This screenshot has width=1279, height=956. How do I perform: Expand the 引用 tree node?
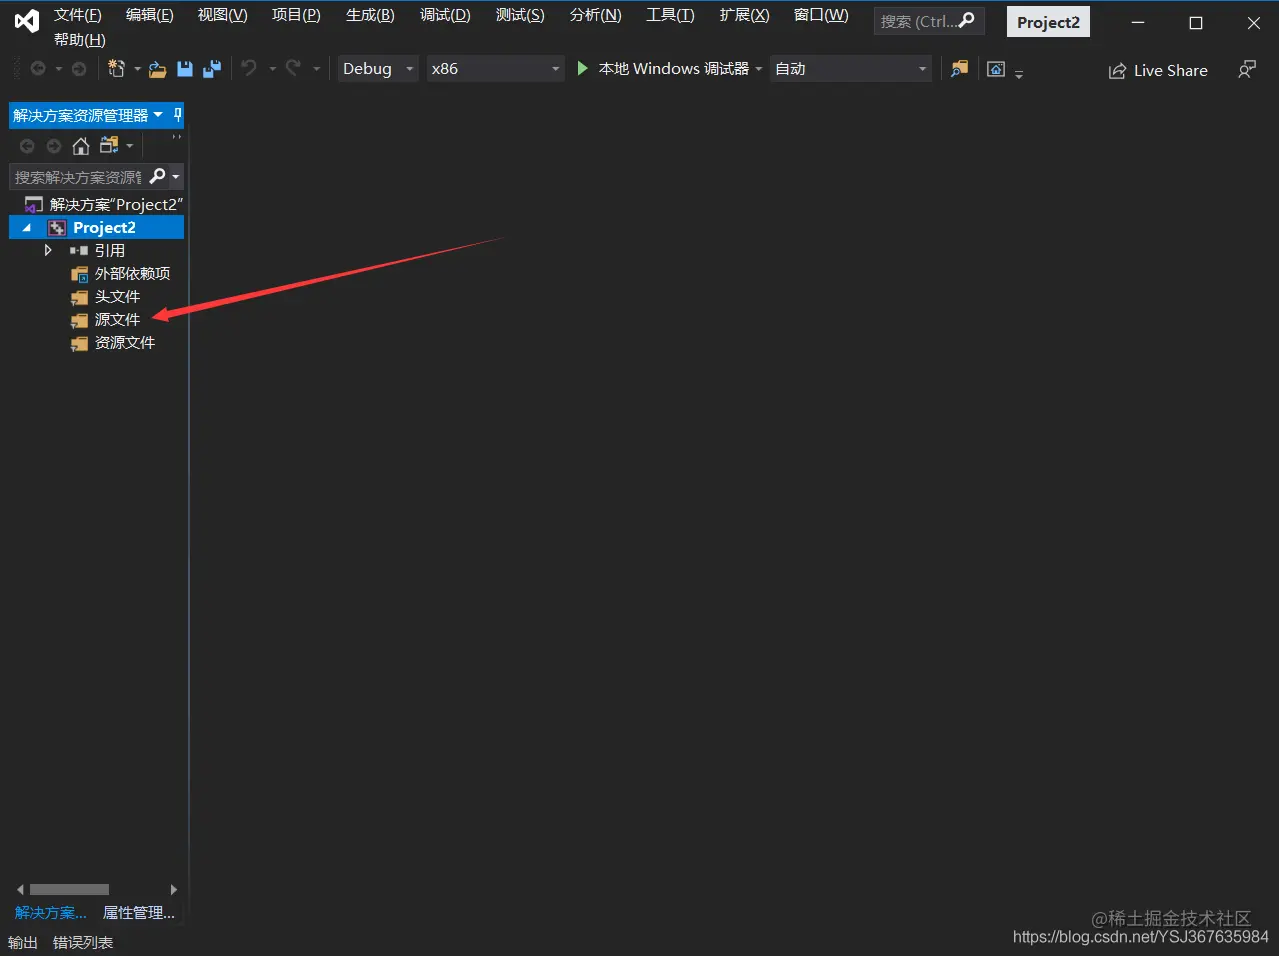click(47, 250)
